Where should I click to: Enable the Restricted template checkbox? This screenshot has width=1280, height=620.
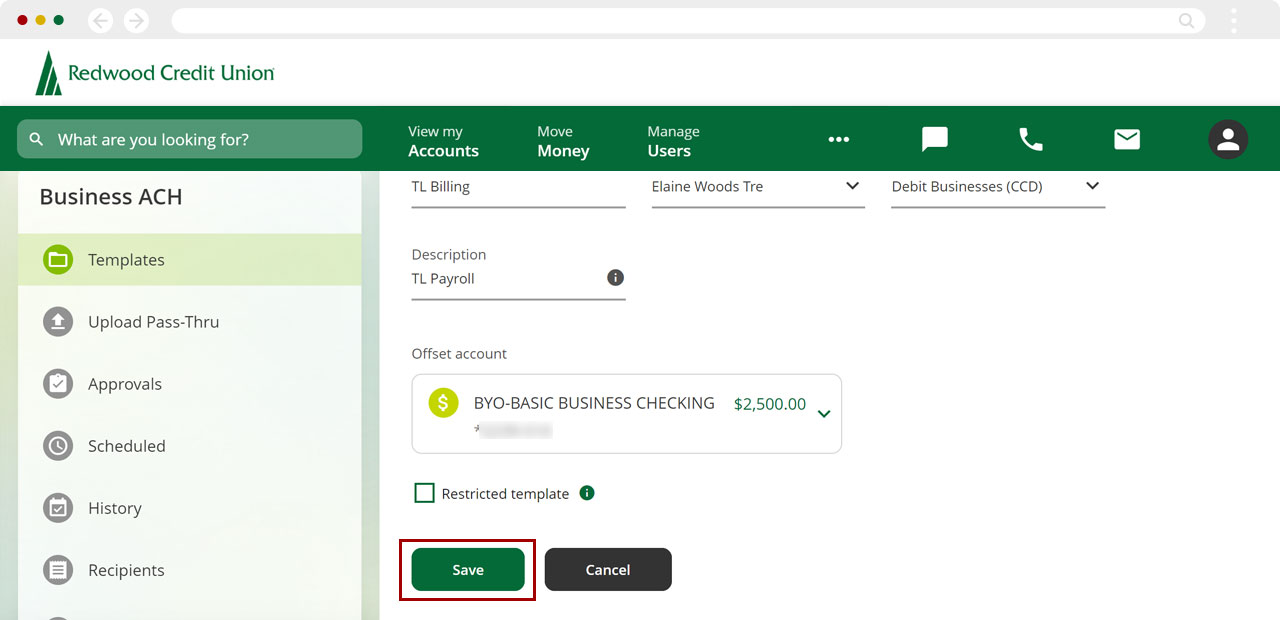pyautogui.click(x=424, y=493)
